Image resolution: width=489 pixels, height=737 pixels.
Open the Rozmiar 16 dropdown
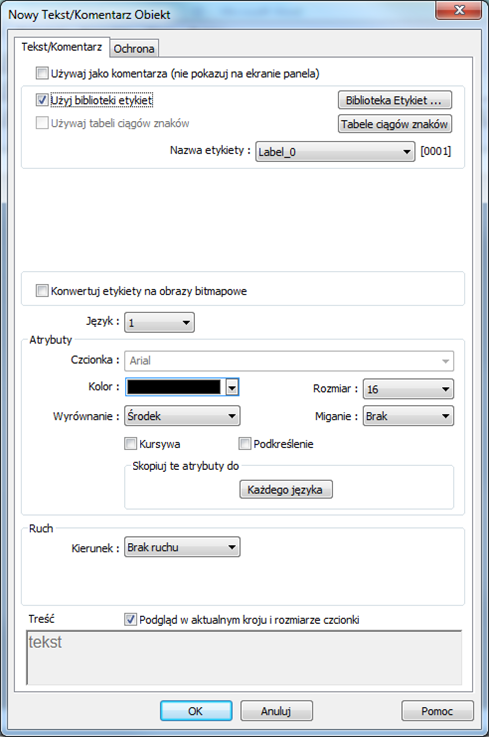click(408, 389)
